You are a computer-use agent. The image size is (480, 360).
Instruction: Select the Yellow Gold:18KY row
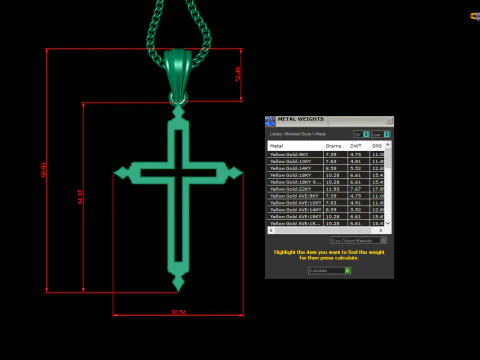[x=326, y=175]
